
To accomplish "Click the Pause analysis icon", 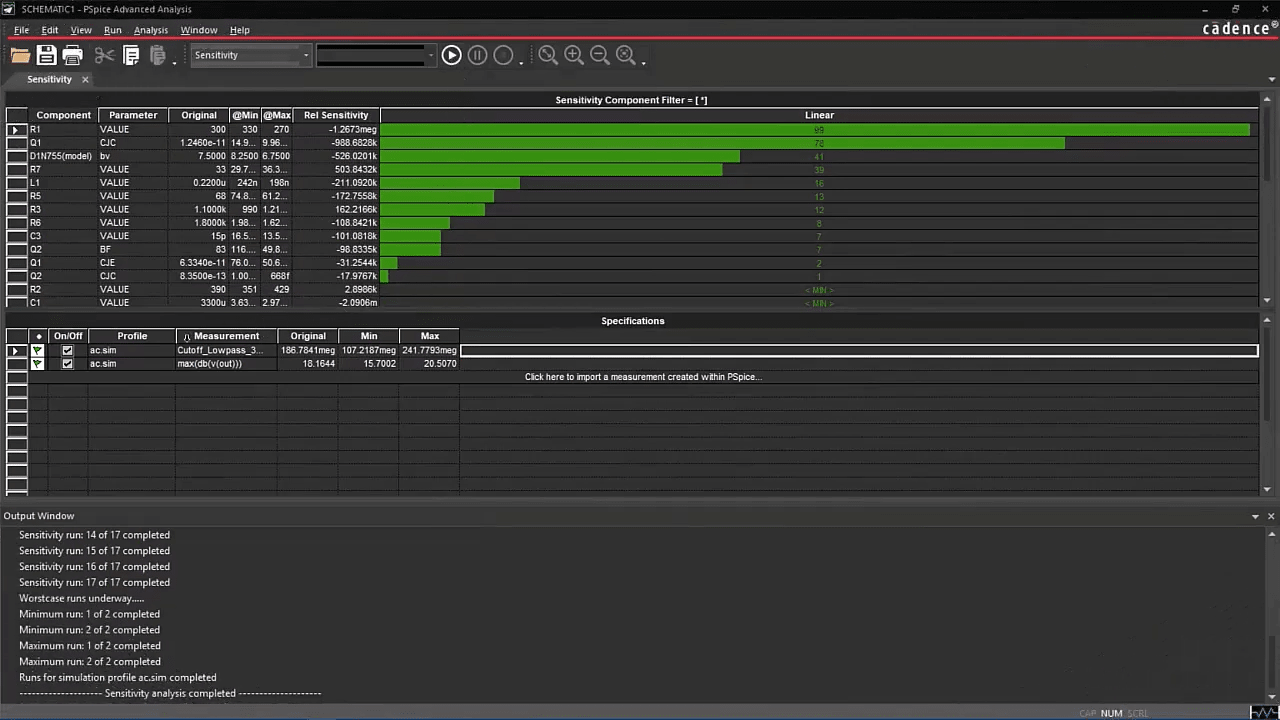I will point(477,55).
